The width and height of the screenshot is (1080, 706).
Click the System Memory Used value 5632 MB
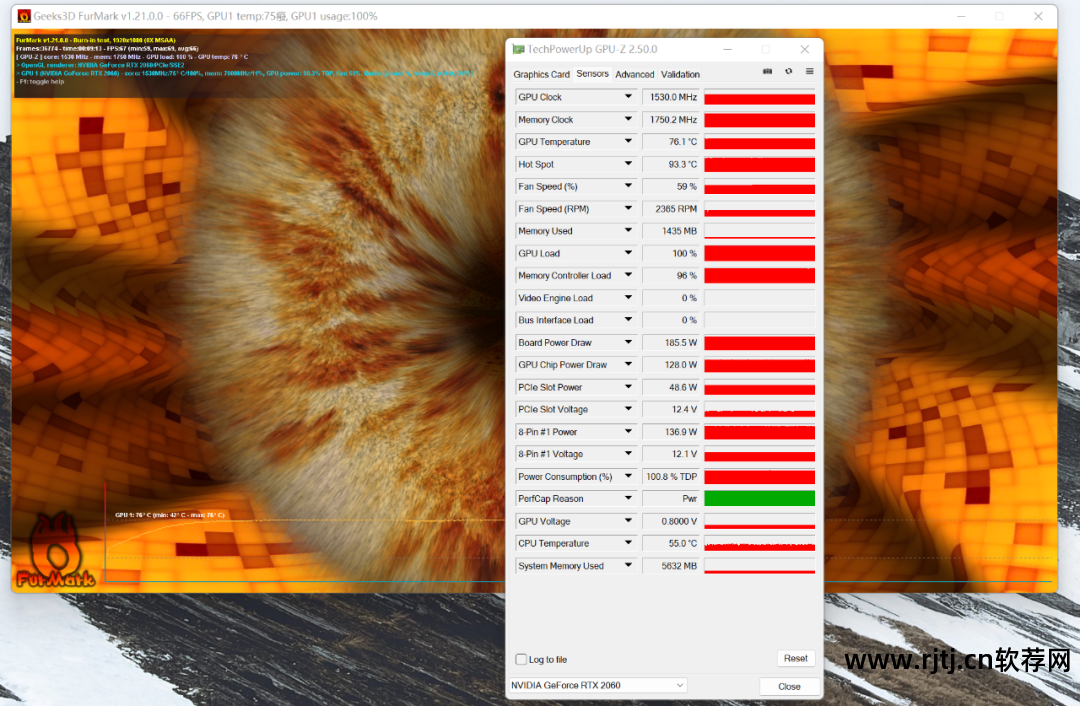tap(679, 565)
